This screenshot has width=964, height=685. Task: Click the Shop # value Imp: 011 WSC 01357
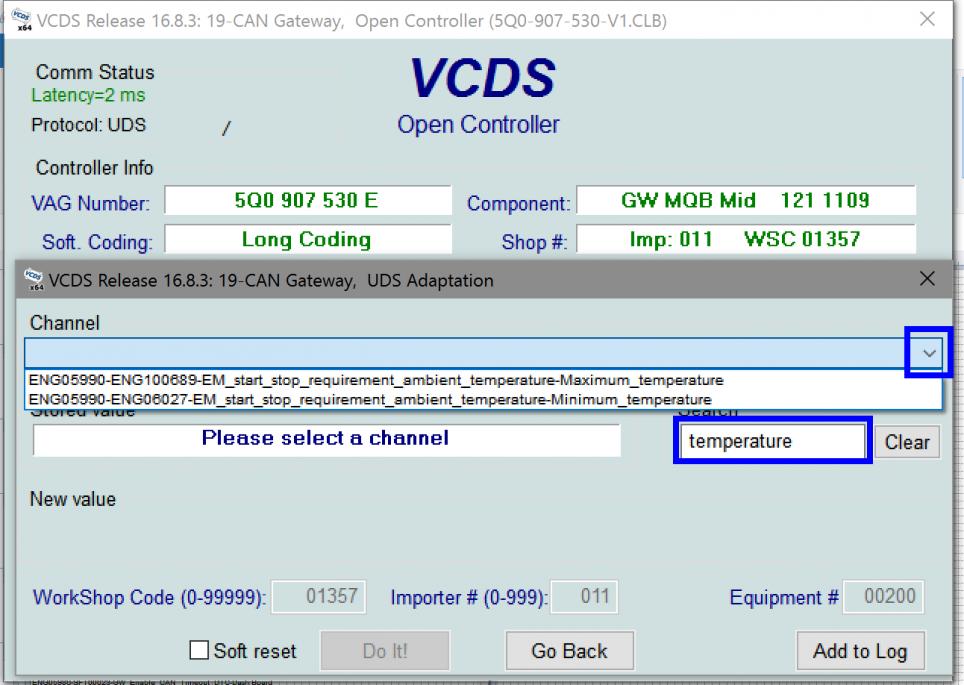pos(746,239)
